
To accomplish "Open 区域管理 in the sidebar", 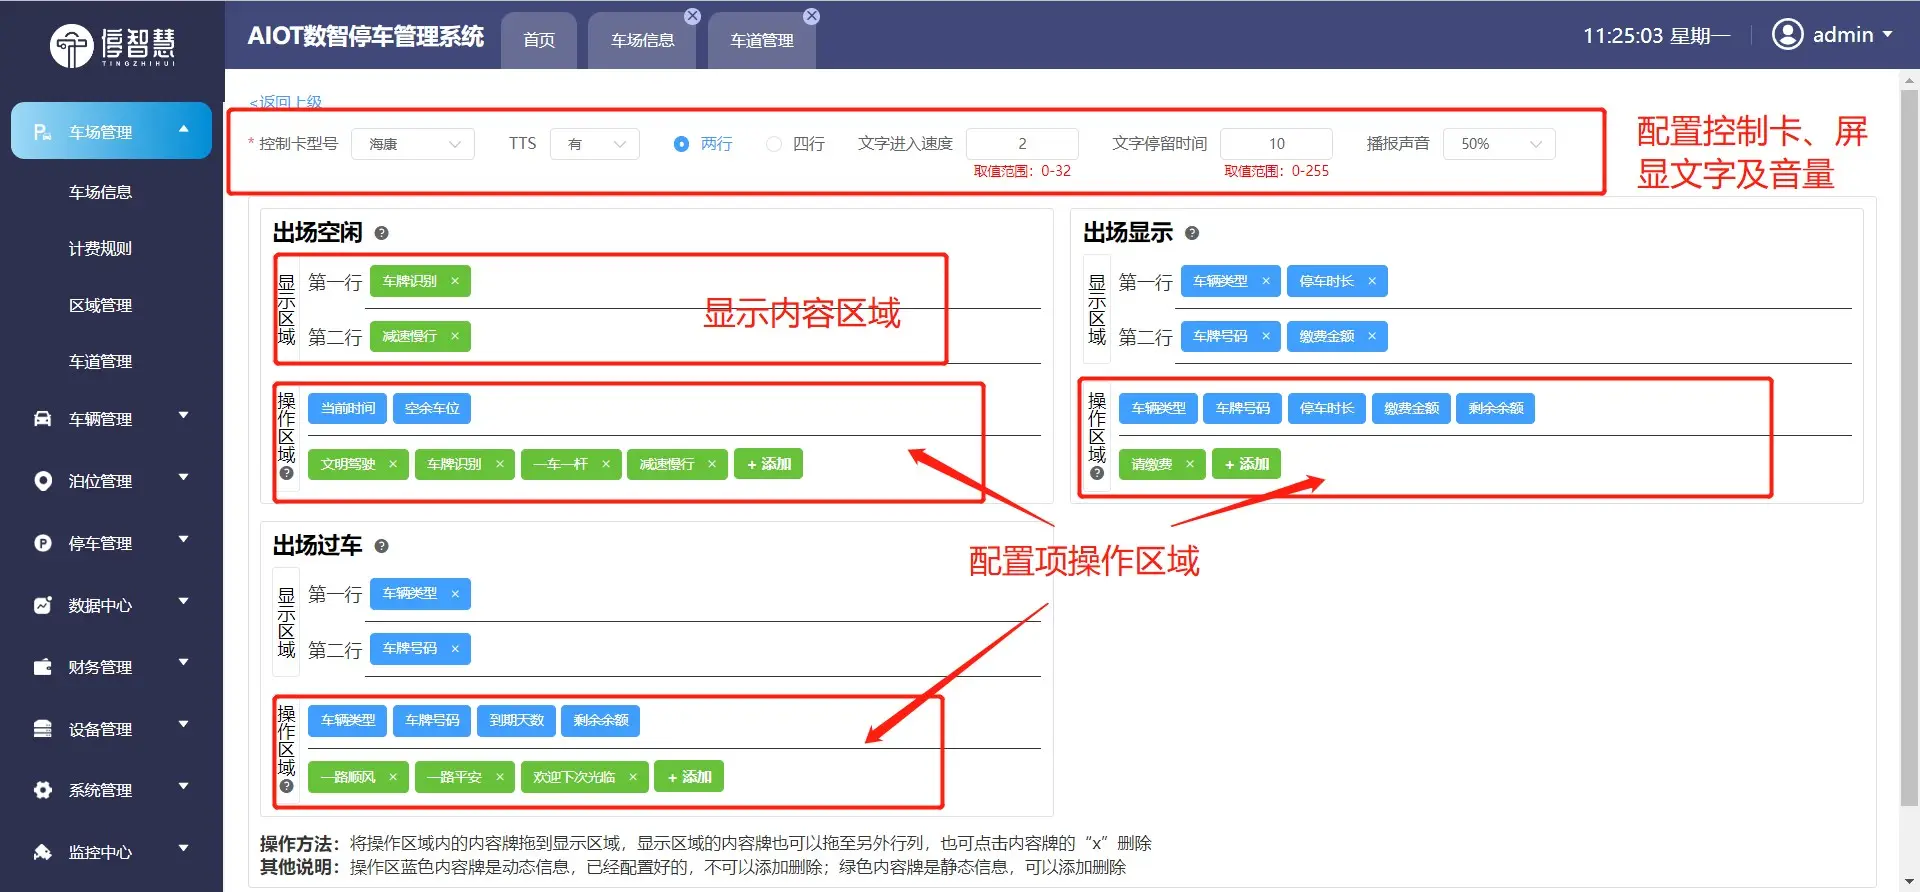I will (100, 305).
